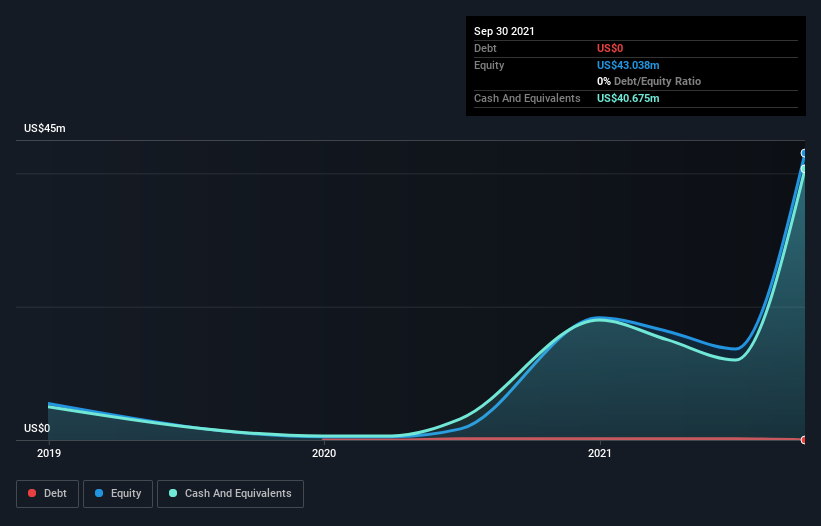821x526 pixels.
Task: Click the US$40.675m cash value
Action: tap(628, 98)
